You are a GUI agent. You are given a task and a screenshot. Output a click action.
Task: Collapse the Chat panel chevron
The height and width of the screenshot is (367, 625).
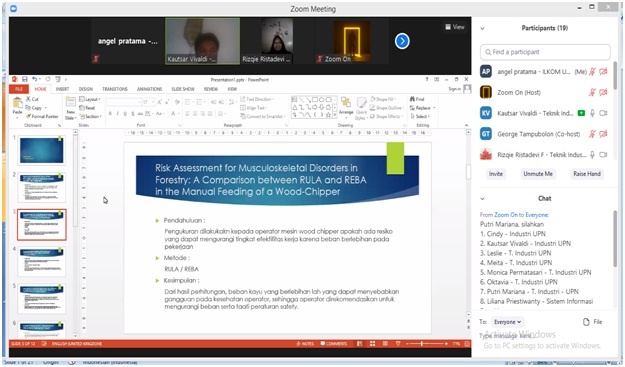coord(482,198)
